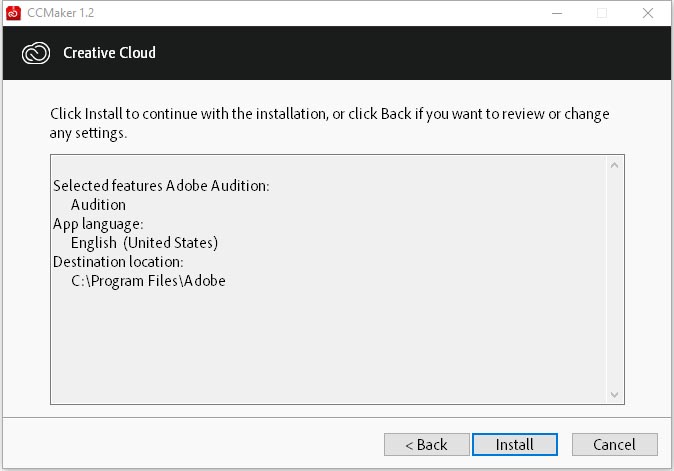Click the 'CCMaker 1.2' window title text
Image resolution: width=674 pixels, height=471 pixels.
point(61,13)
